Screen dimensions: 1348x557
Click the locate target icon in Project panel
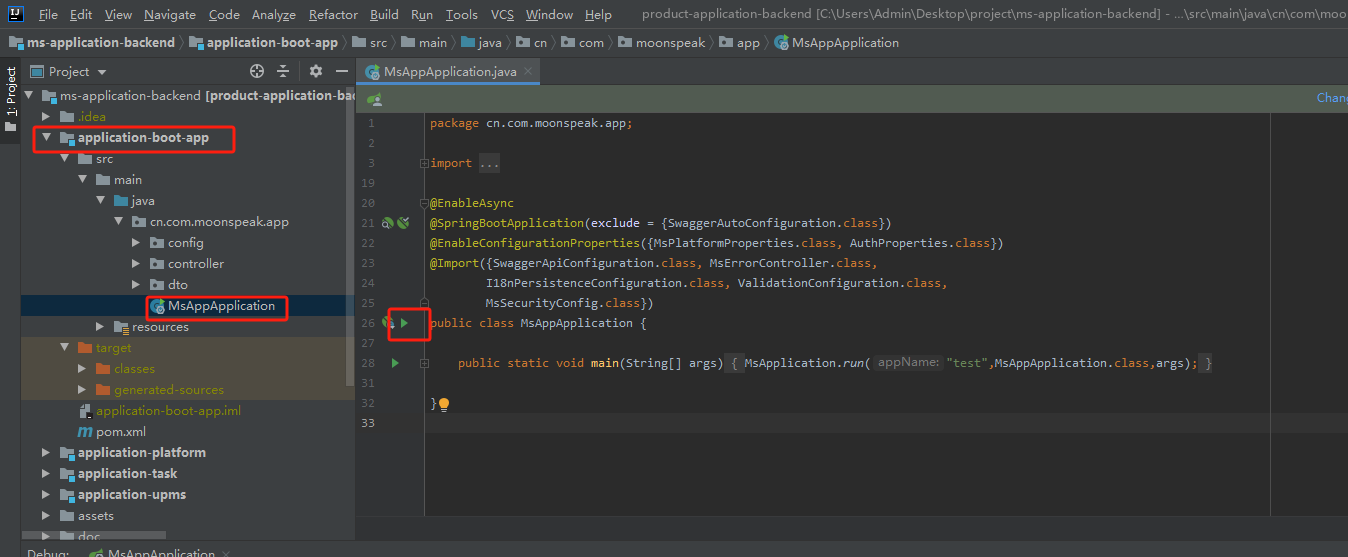click(257, 71)
